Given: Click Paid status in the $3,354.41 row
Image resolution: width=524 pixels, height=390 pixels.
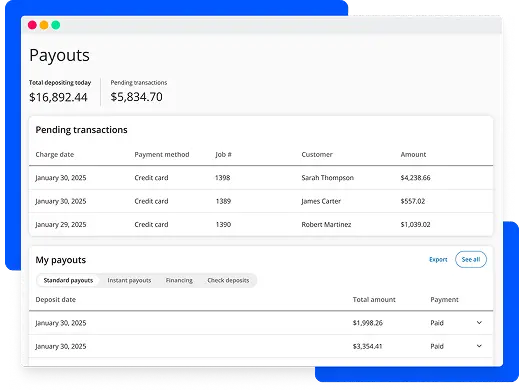Looking at the screenshot, I should (x=437, y=346).
